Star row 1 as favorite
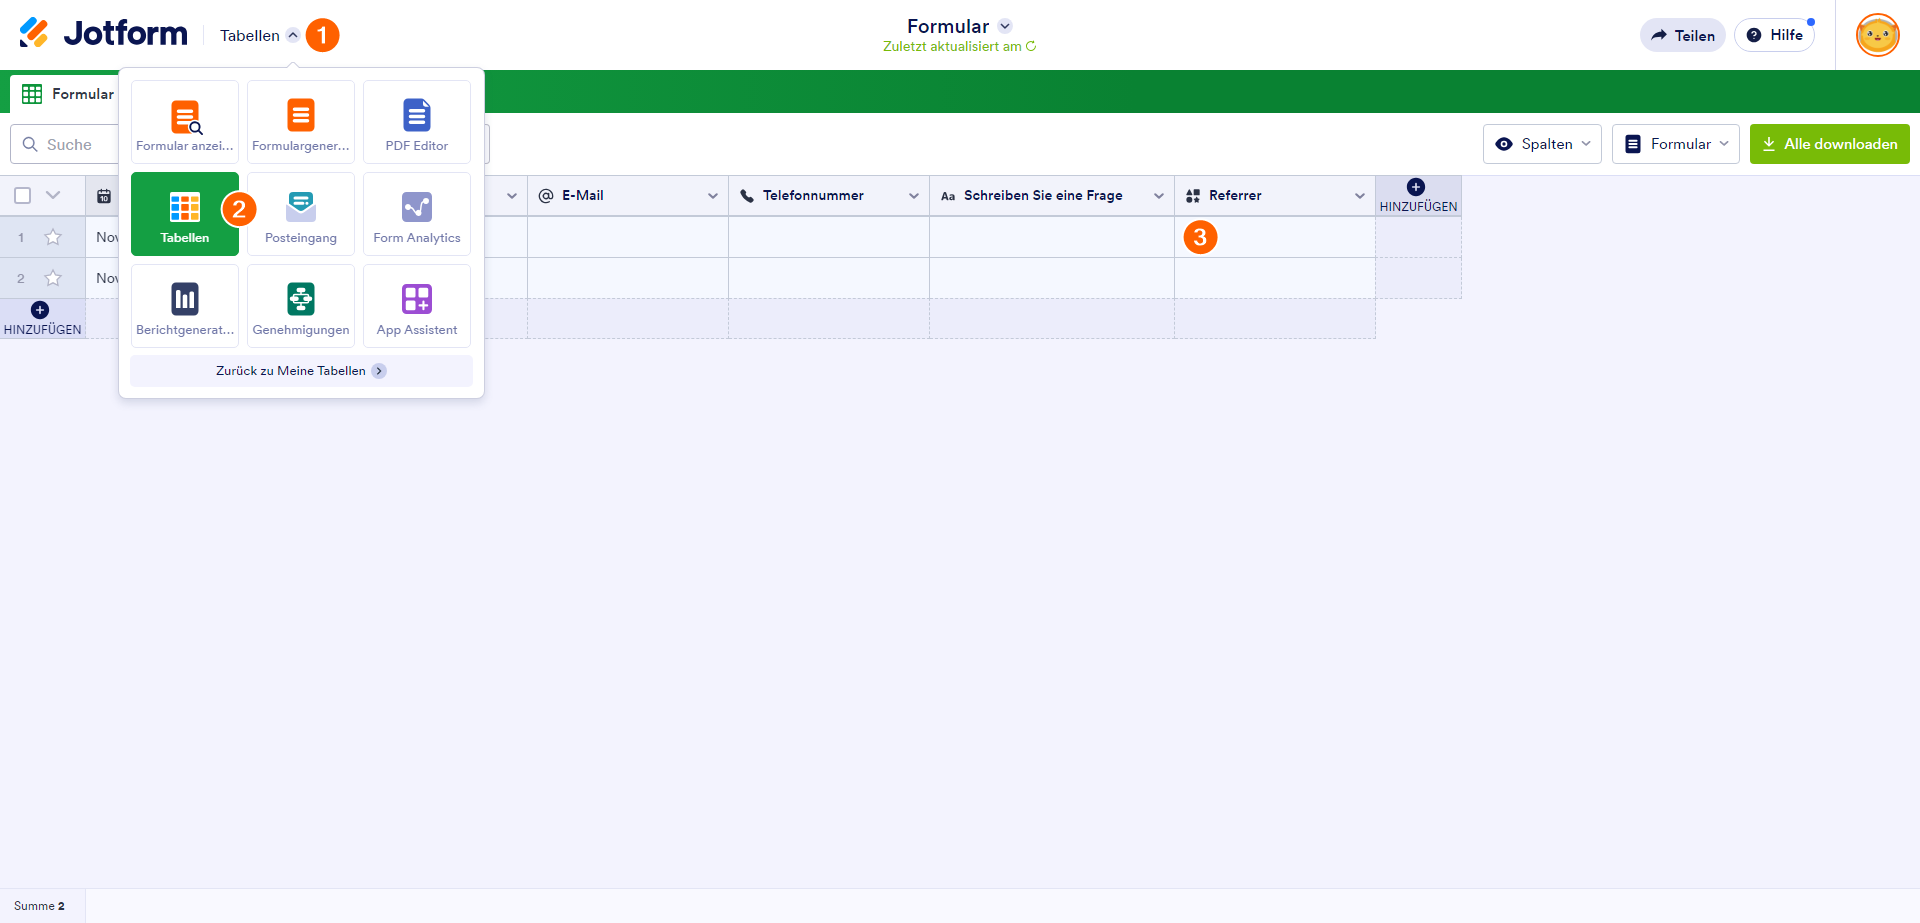Image resolution: width=1920 pixels, height=923 pixels. coord(53,237)
